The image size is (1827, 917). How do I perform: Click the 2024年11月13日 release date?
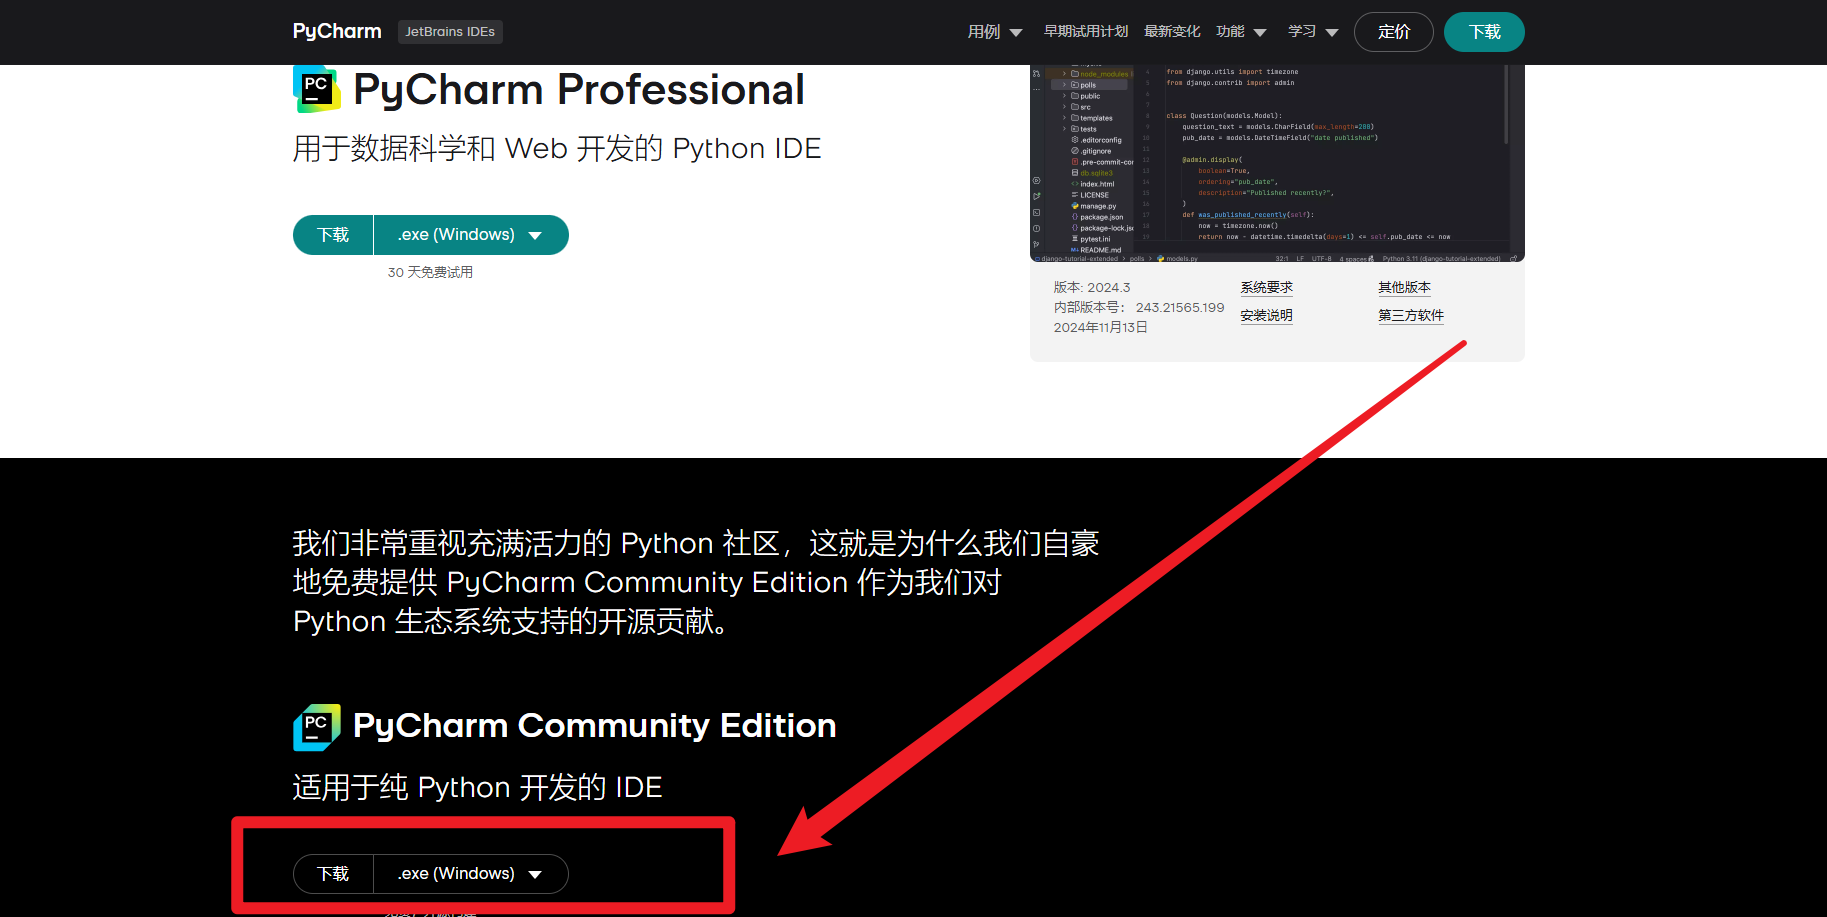1101,327
